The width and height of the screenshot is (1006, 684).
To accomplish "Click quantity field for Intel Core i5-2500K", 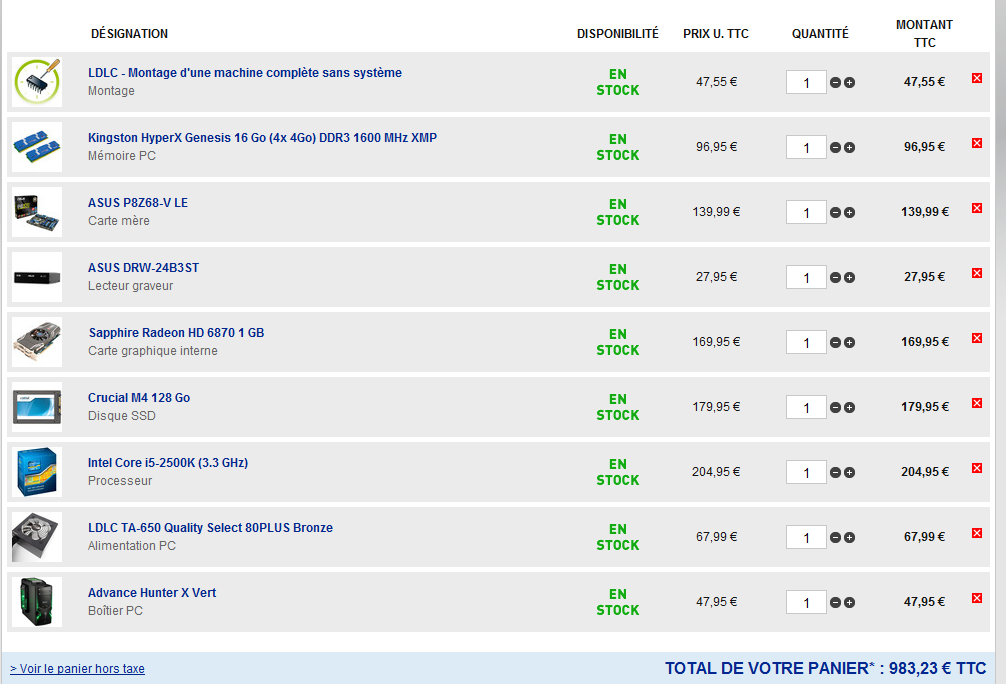I will (x=806, y=473).
